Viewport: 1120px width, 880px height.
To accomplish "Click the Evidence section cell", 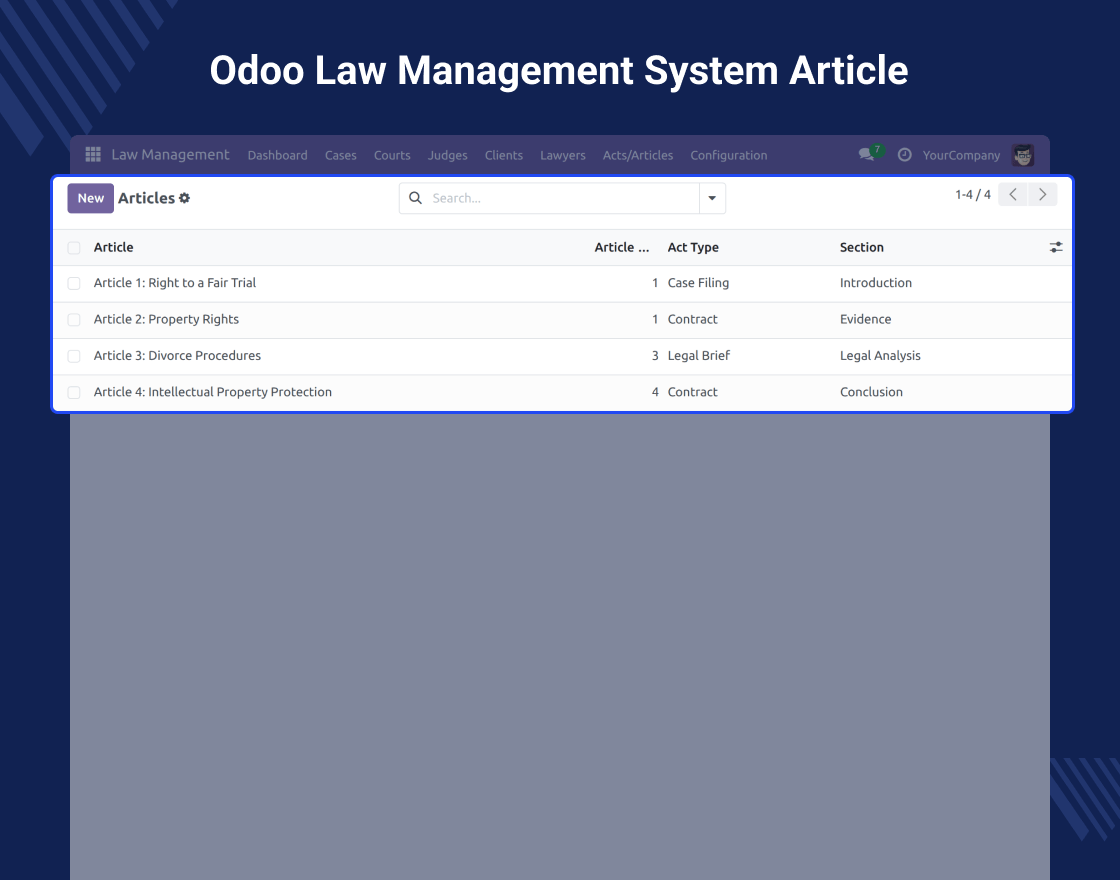I will pyautogui.click(x=865, y=319).
